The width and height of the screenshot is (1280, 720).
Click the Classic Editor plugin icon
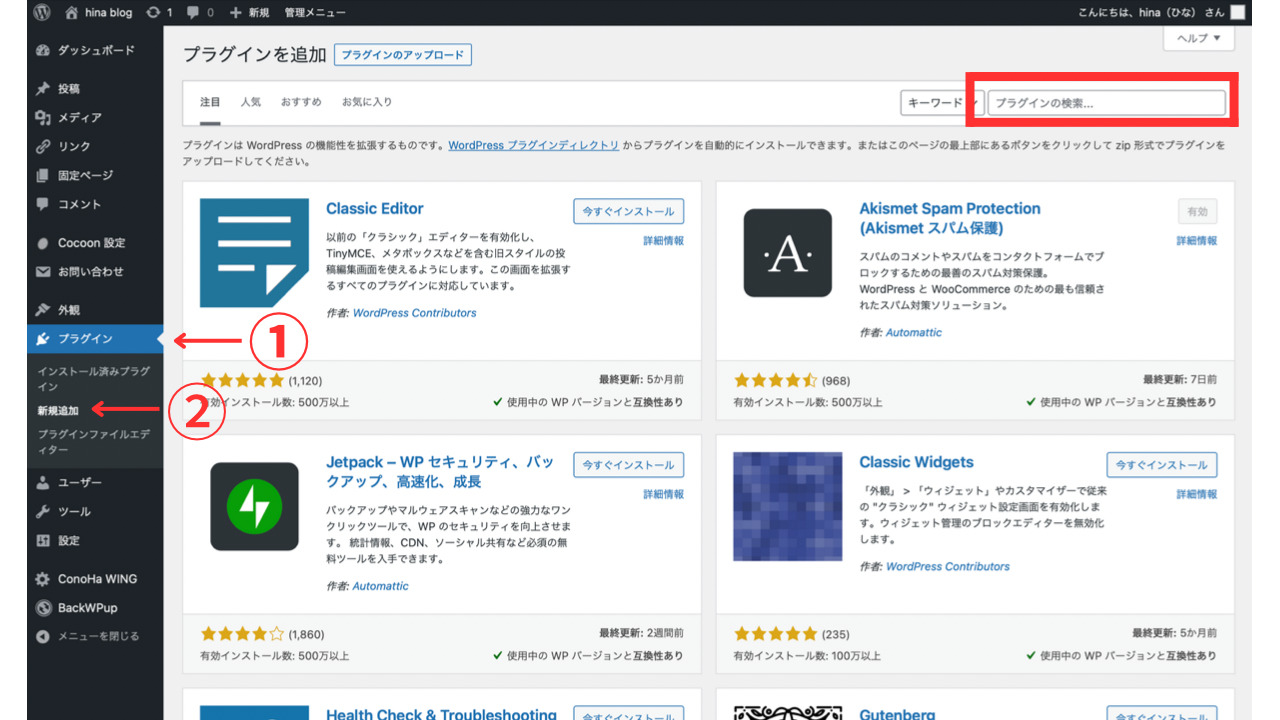pyautogui.click(x=254, y=253)
